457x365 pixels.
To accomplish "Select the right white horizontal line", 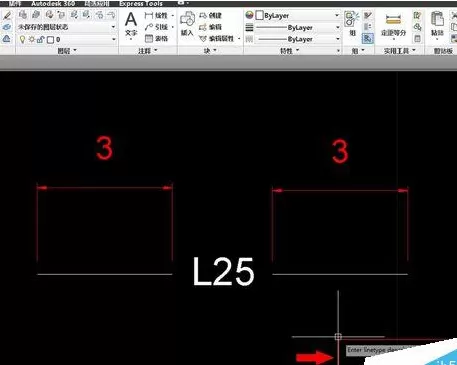I will coord(340,274).
